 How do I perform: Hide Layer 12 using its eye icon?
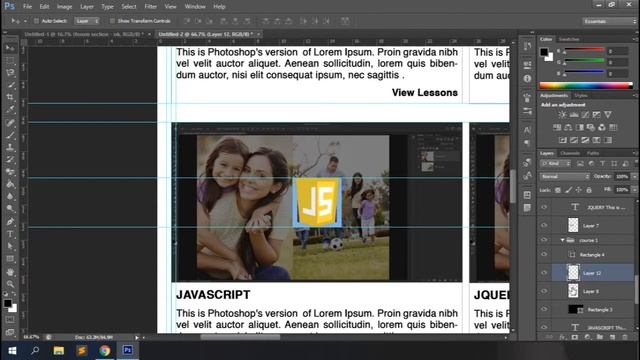pos(544,273)
